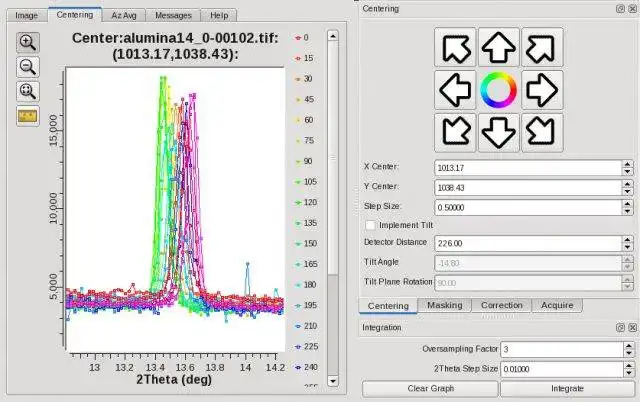Select the lower Centering tab
This screenshot has width=640, height=402.
coord(388,306)
